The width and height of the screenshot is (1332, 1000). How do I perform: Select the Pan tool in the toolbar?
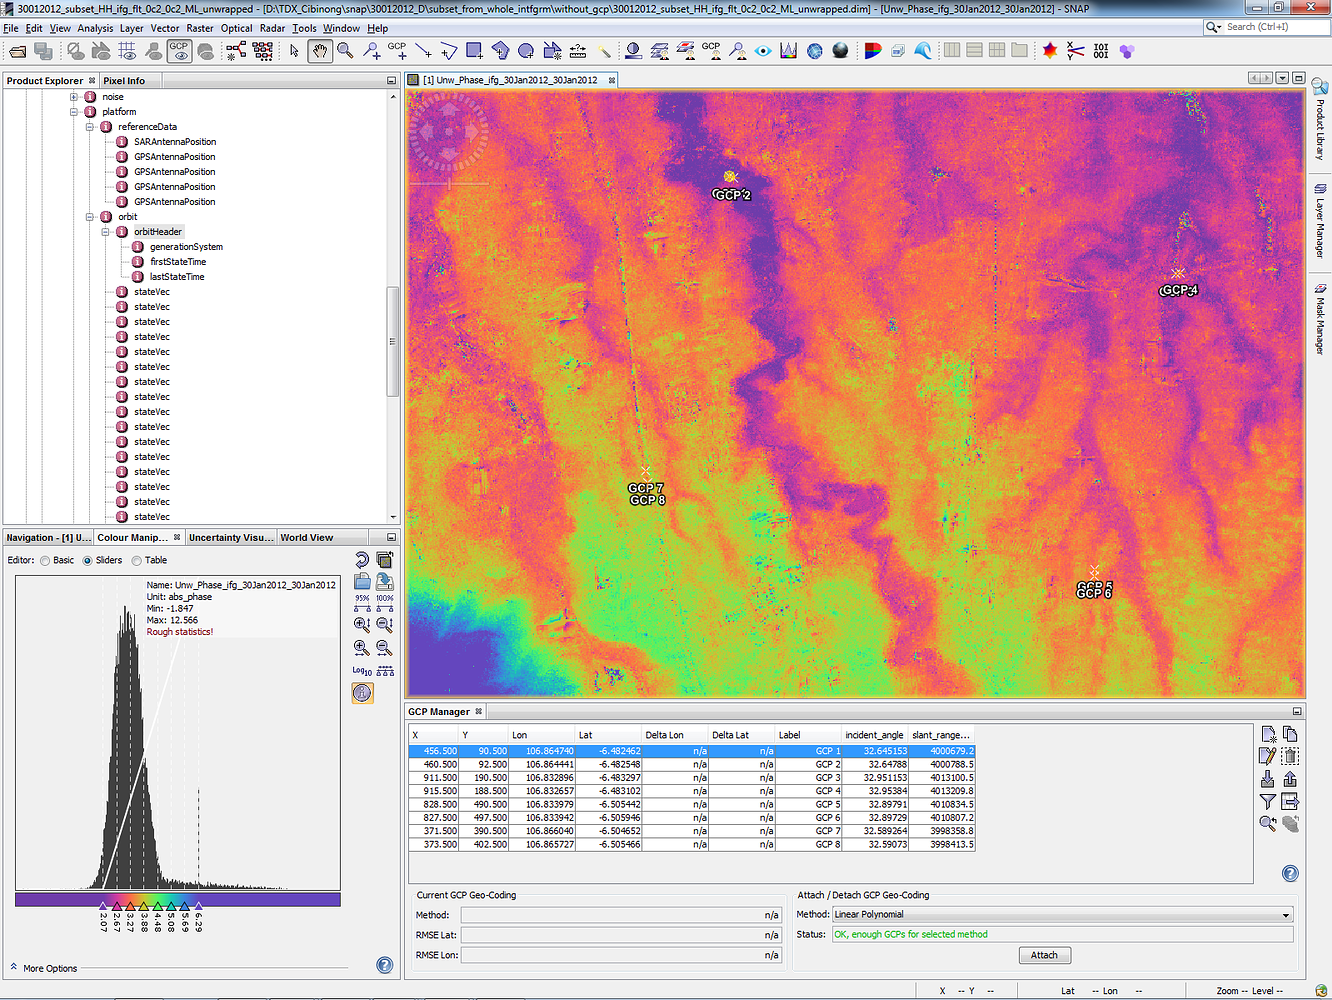pos(320,50)
